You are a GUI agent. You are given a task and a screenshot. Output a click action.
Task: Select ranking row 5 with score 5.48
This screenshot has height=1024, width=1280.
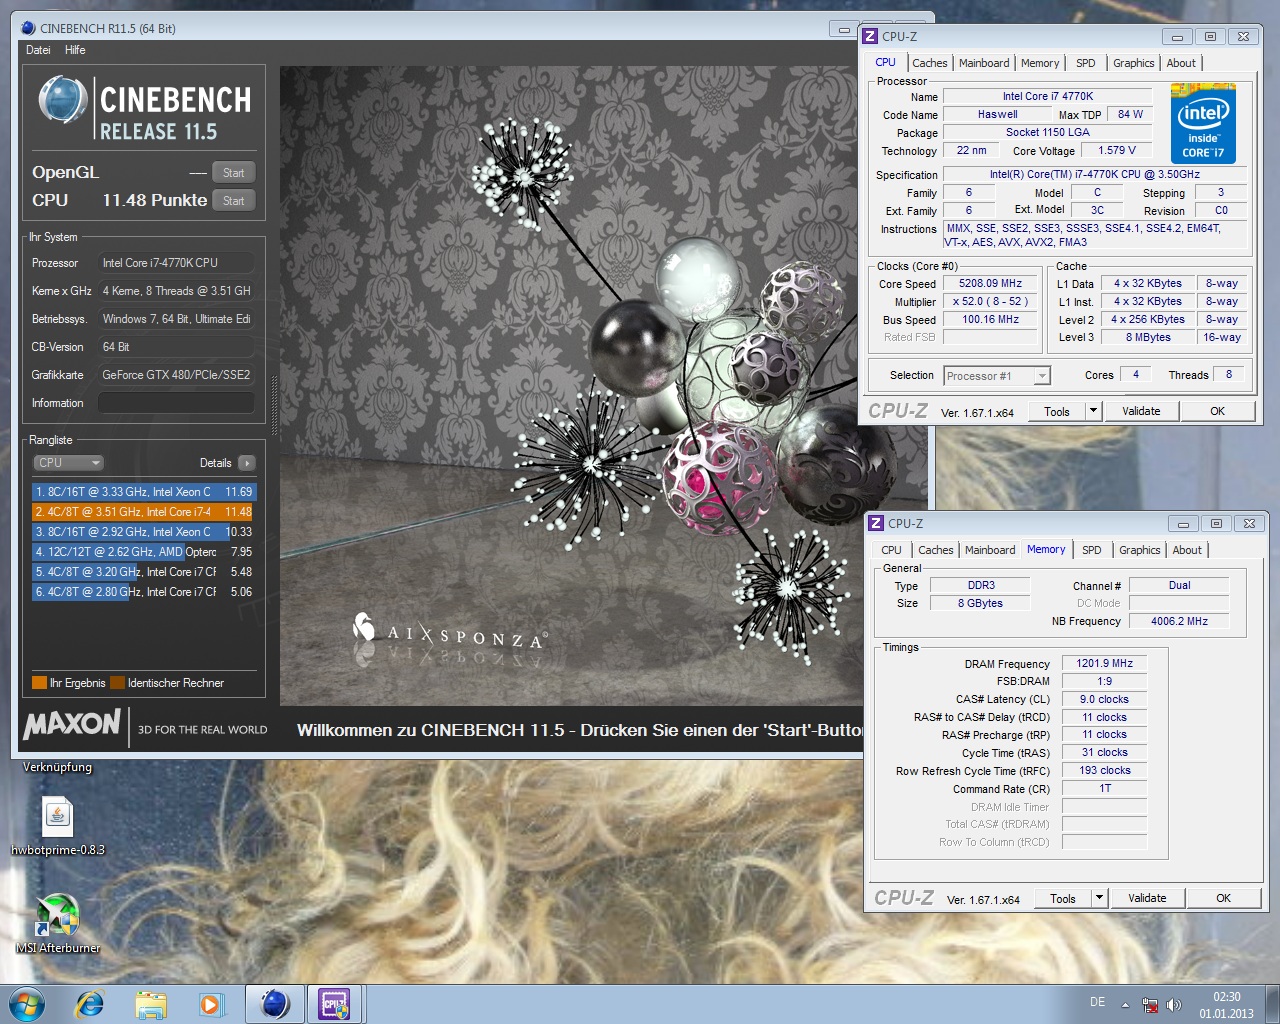pos(144,572)
